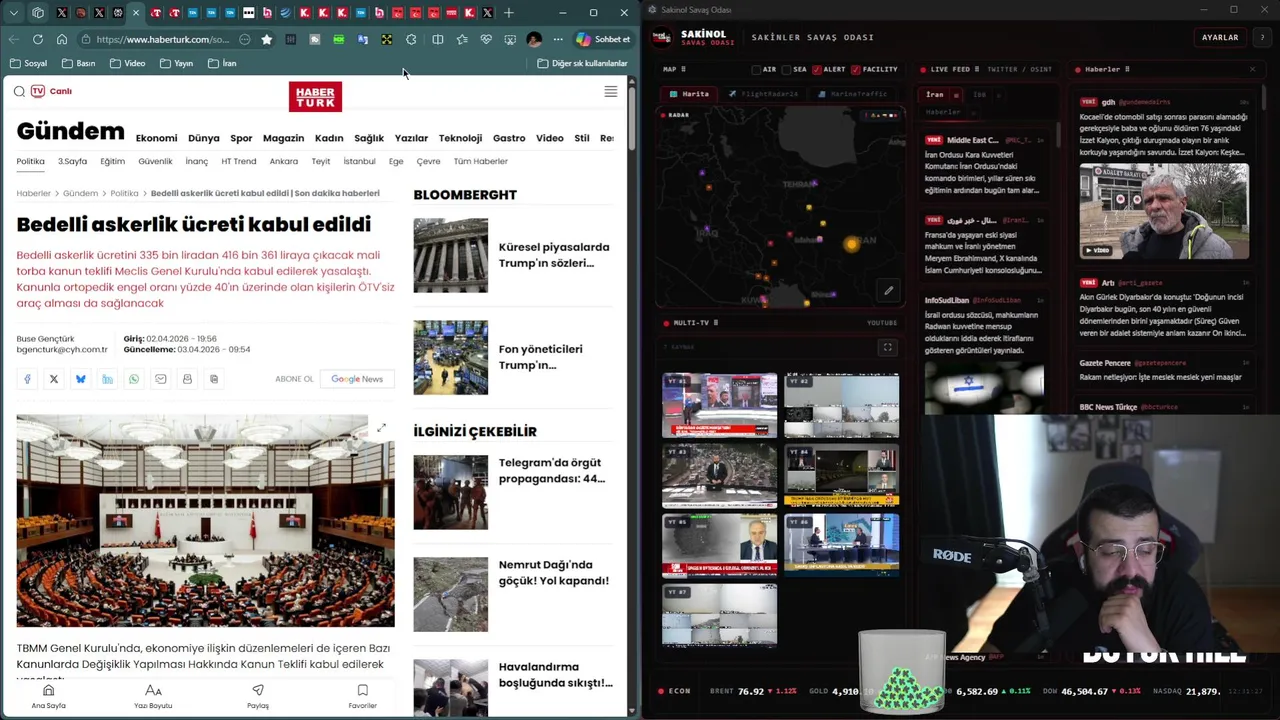Viewport: 1280px width, 720px height.
Task: Open Basın bookmarks folder
Action: [79, 63]
